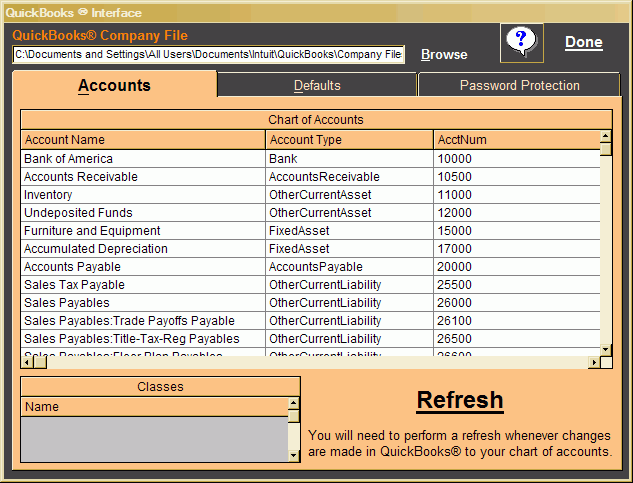Image resolution: width=633 pixels, height=483 pixels.
Task: Click the chart horizontal scroll right arrow
Action: tap(594, 363)
